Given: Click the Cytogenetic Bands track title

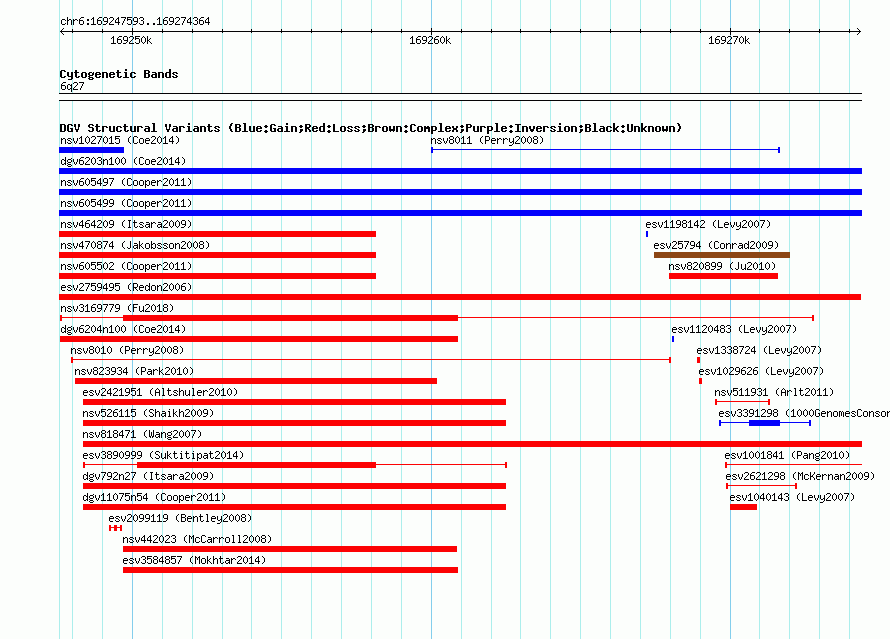Looking at the screenshot, I should point(119,74).
